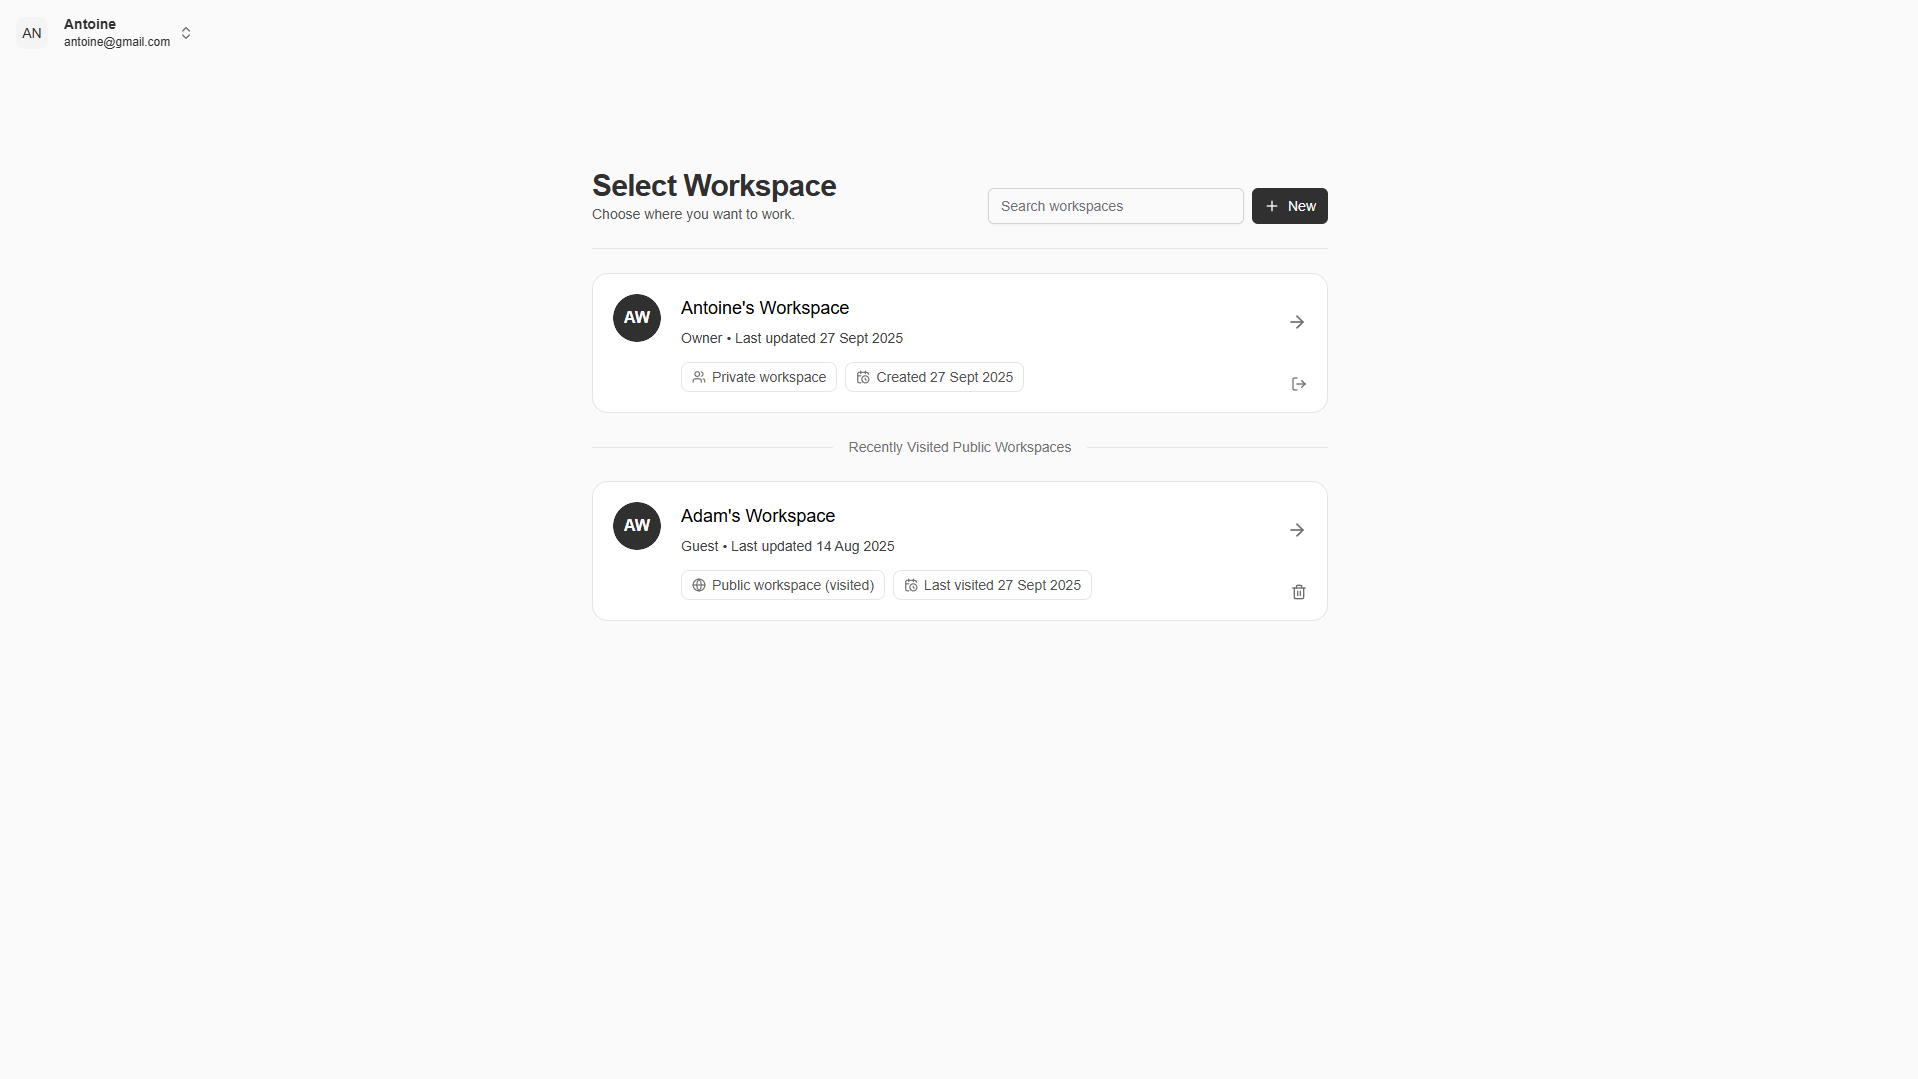Open the Antoine account menu
The height and width of the screenshot is (1079, 1918).
tap(104, 33)
